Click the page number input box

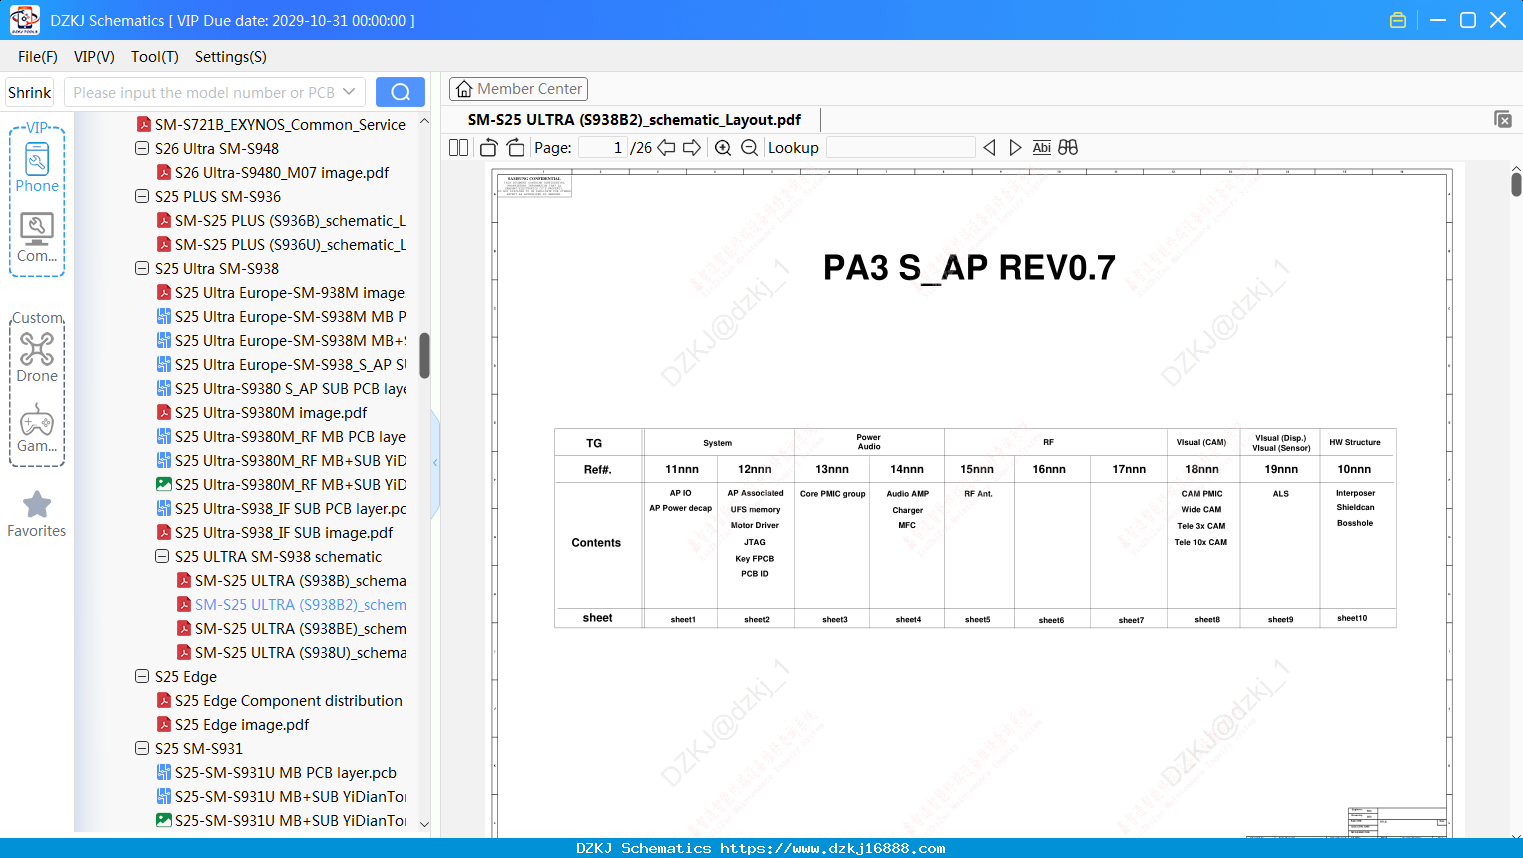[602, 148]
